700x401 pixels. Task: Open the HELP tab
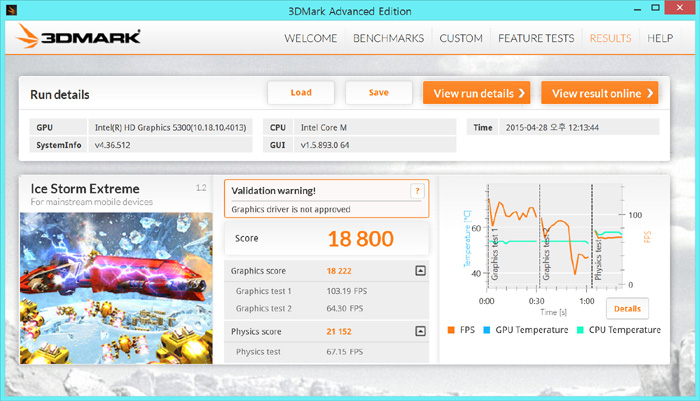pos(660,38)
